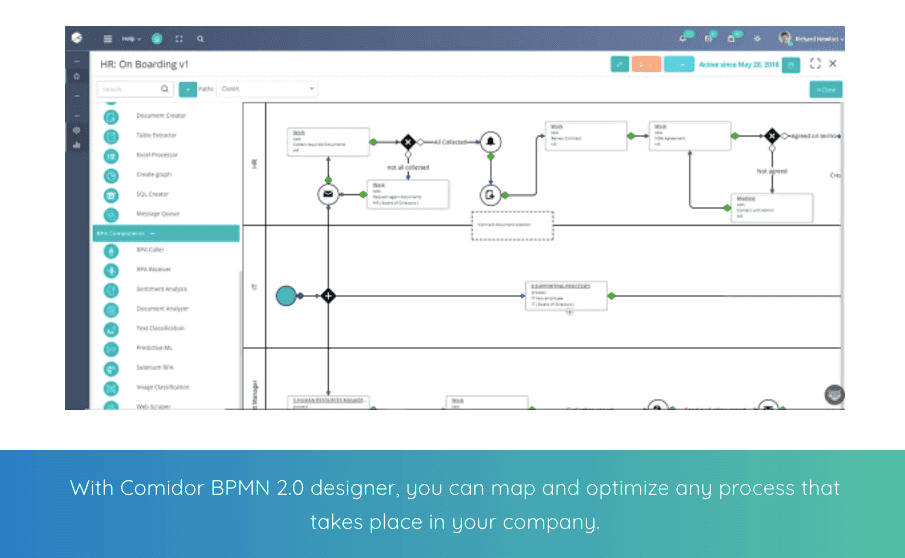
Task: Select the Image Classification component icon
Action: (x=111, y=388)
